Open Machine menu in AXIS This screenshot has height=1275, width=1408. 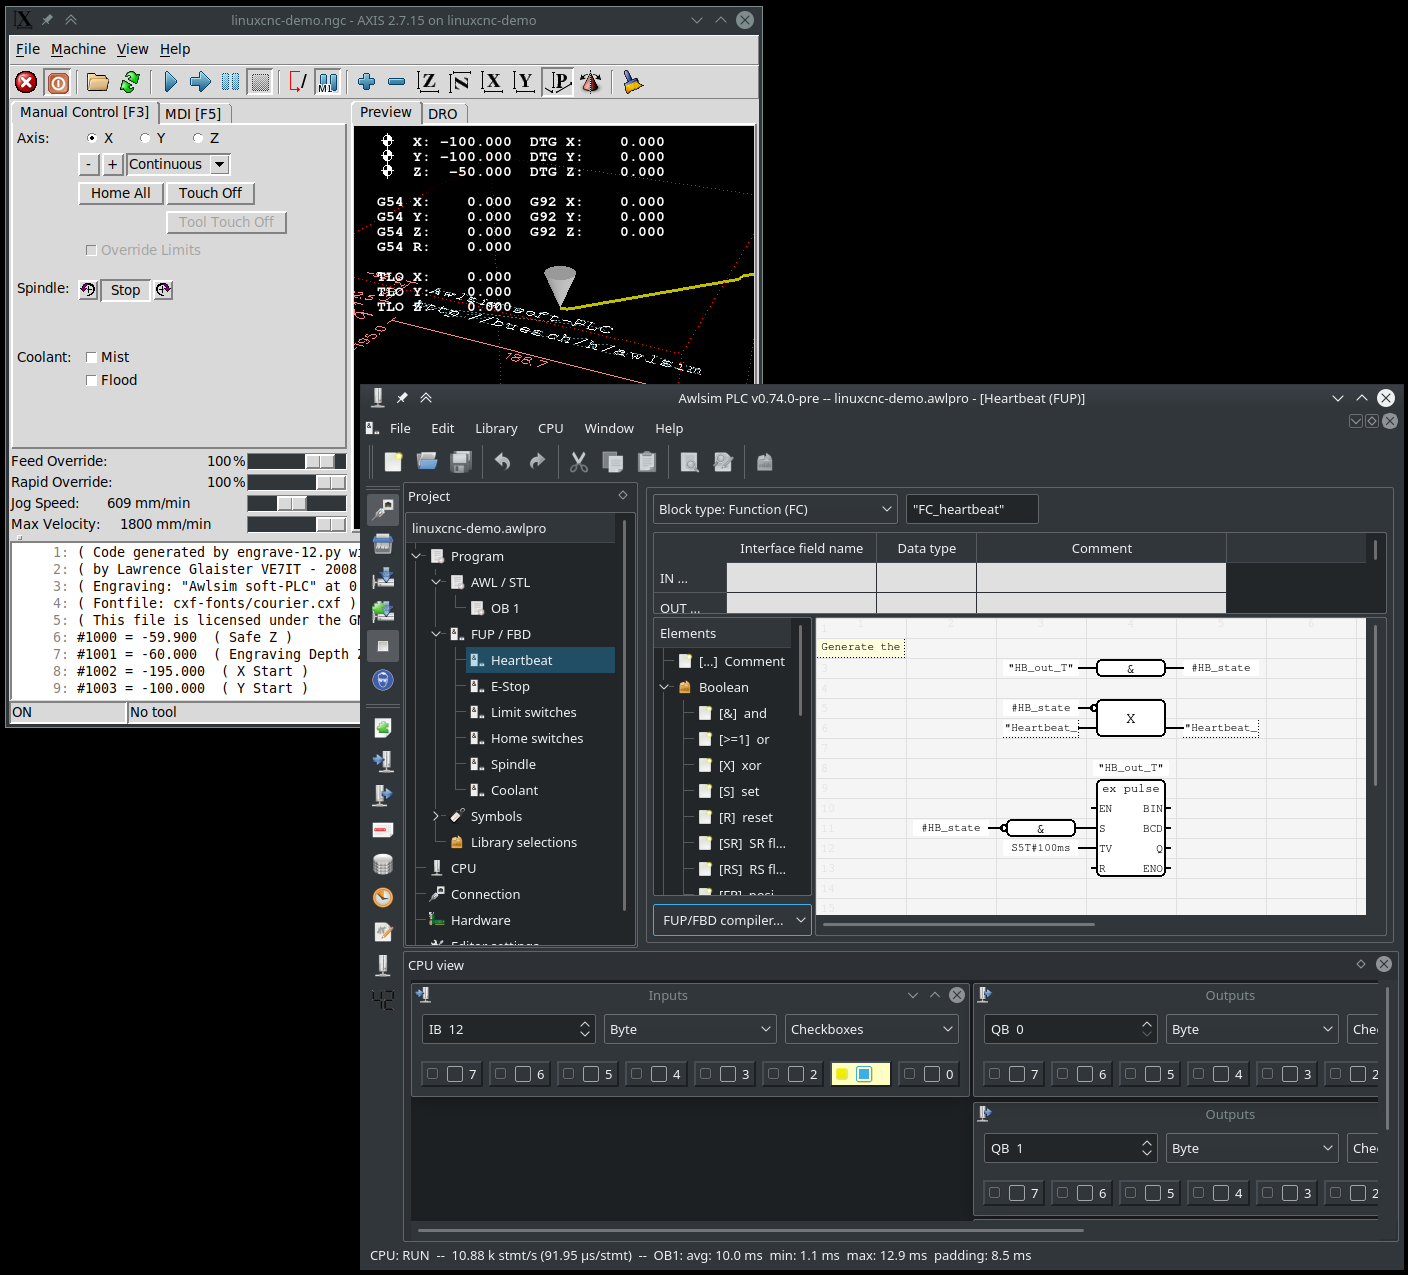point(78,49)
